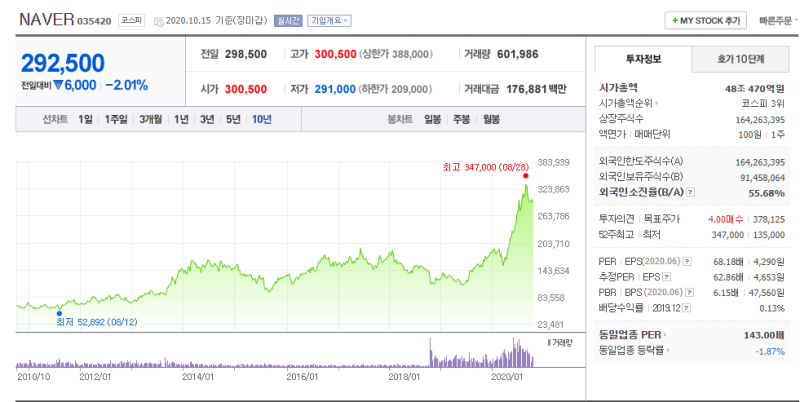Click the 전일 value 298,500
This screenshot has height=402, width=800.
[246, 55]
